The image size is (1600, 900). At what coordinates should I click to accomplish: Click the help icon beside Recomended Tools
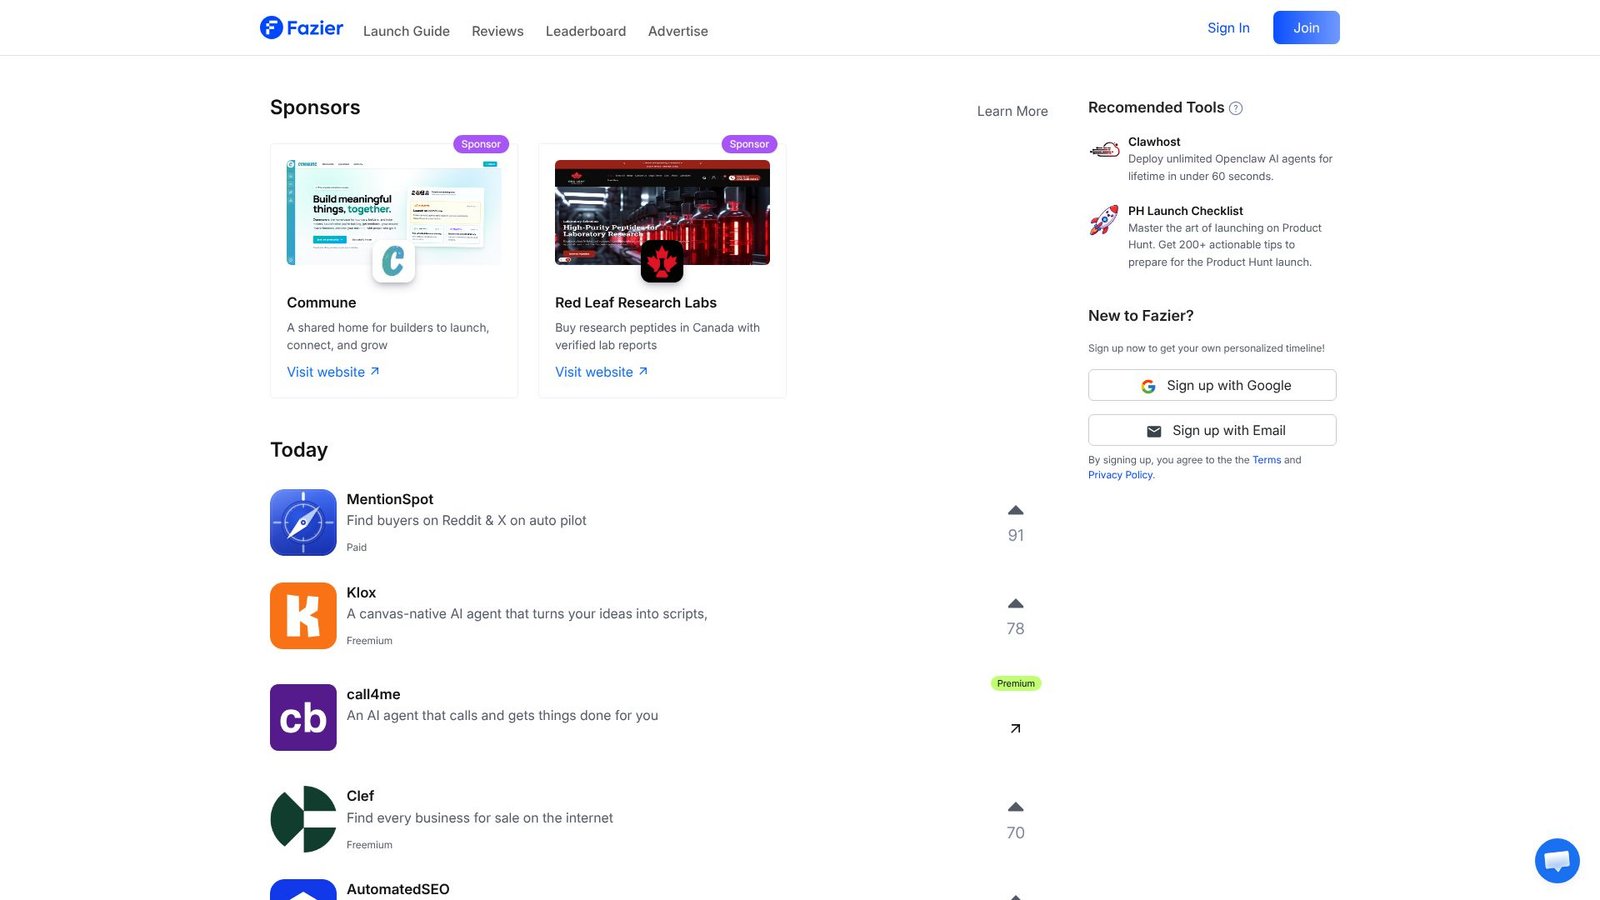coord(1236,108)
